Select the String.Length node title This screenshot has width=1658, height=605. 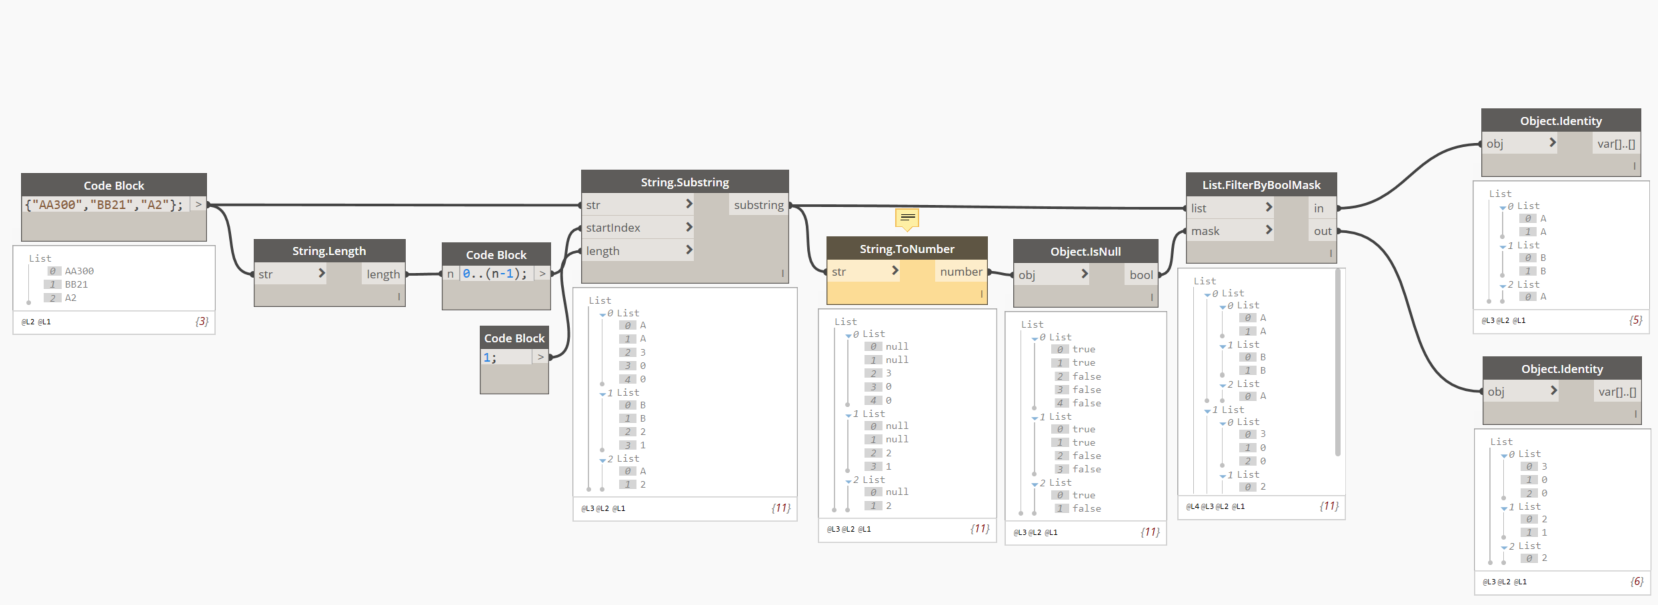pyautogui.click(x=329, y=251)
